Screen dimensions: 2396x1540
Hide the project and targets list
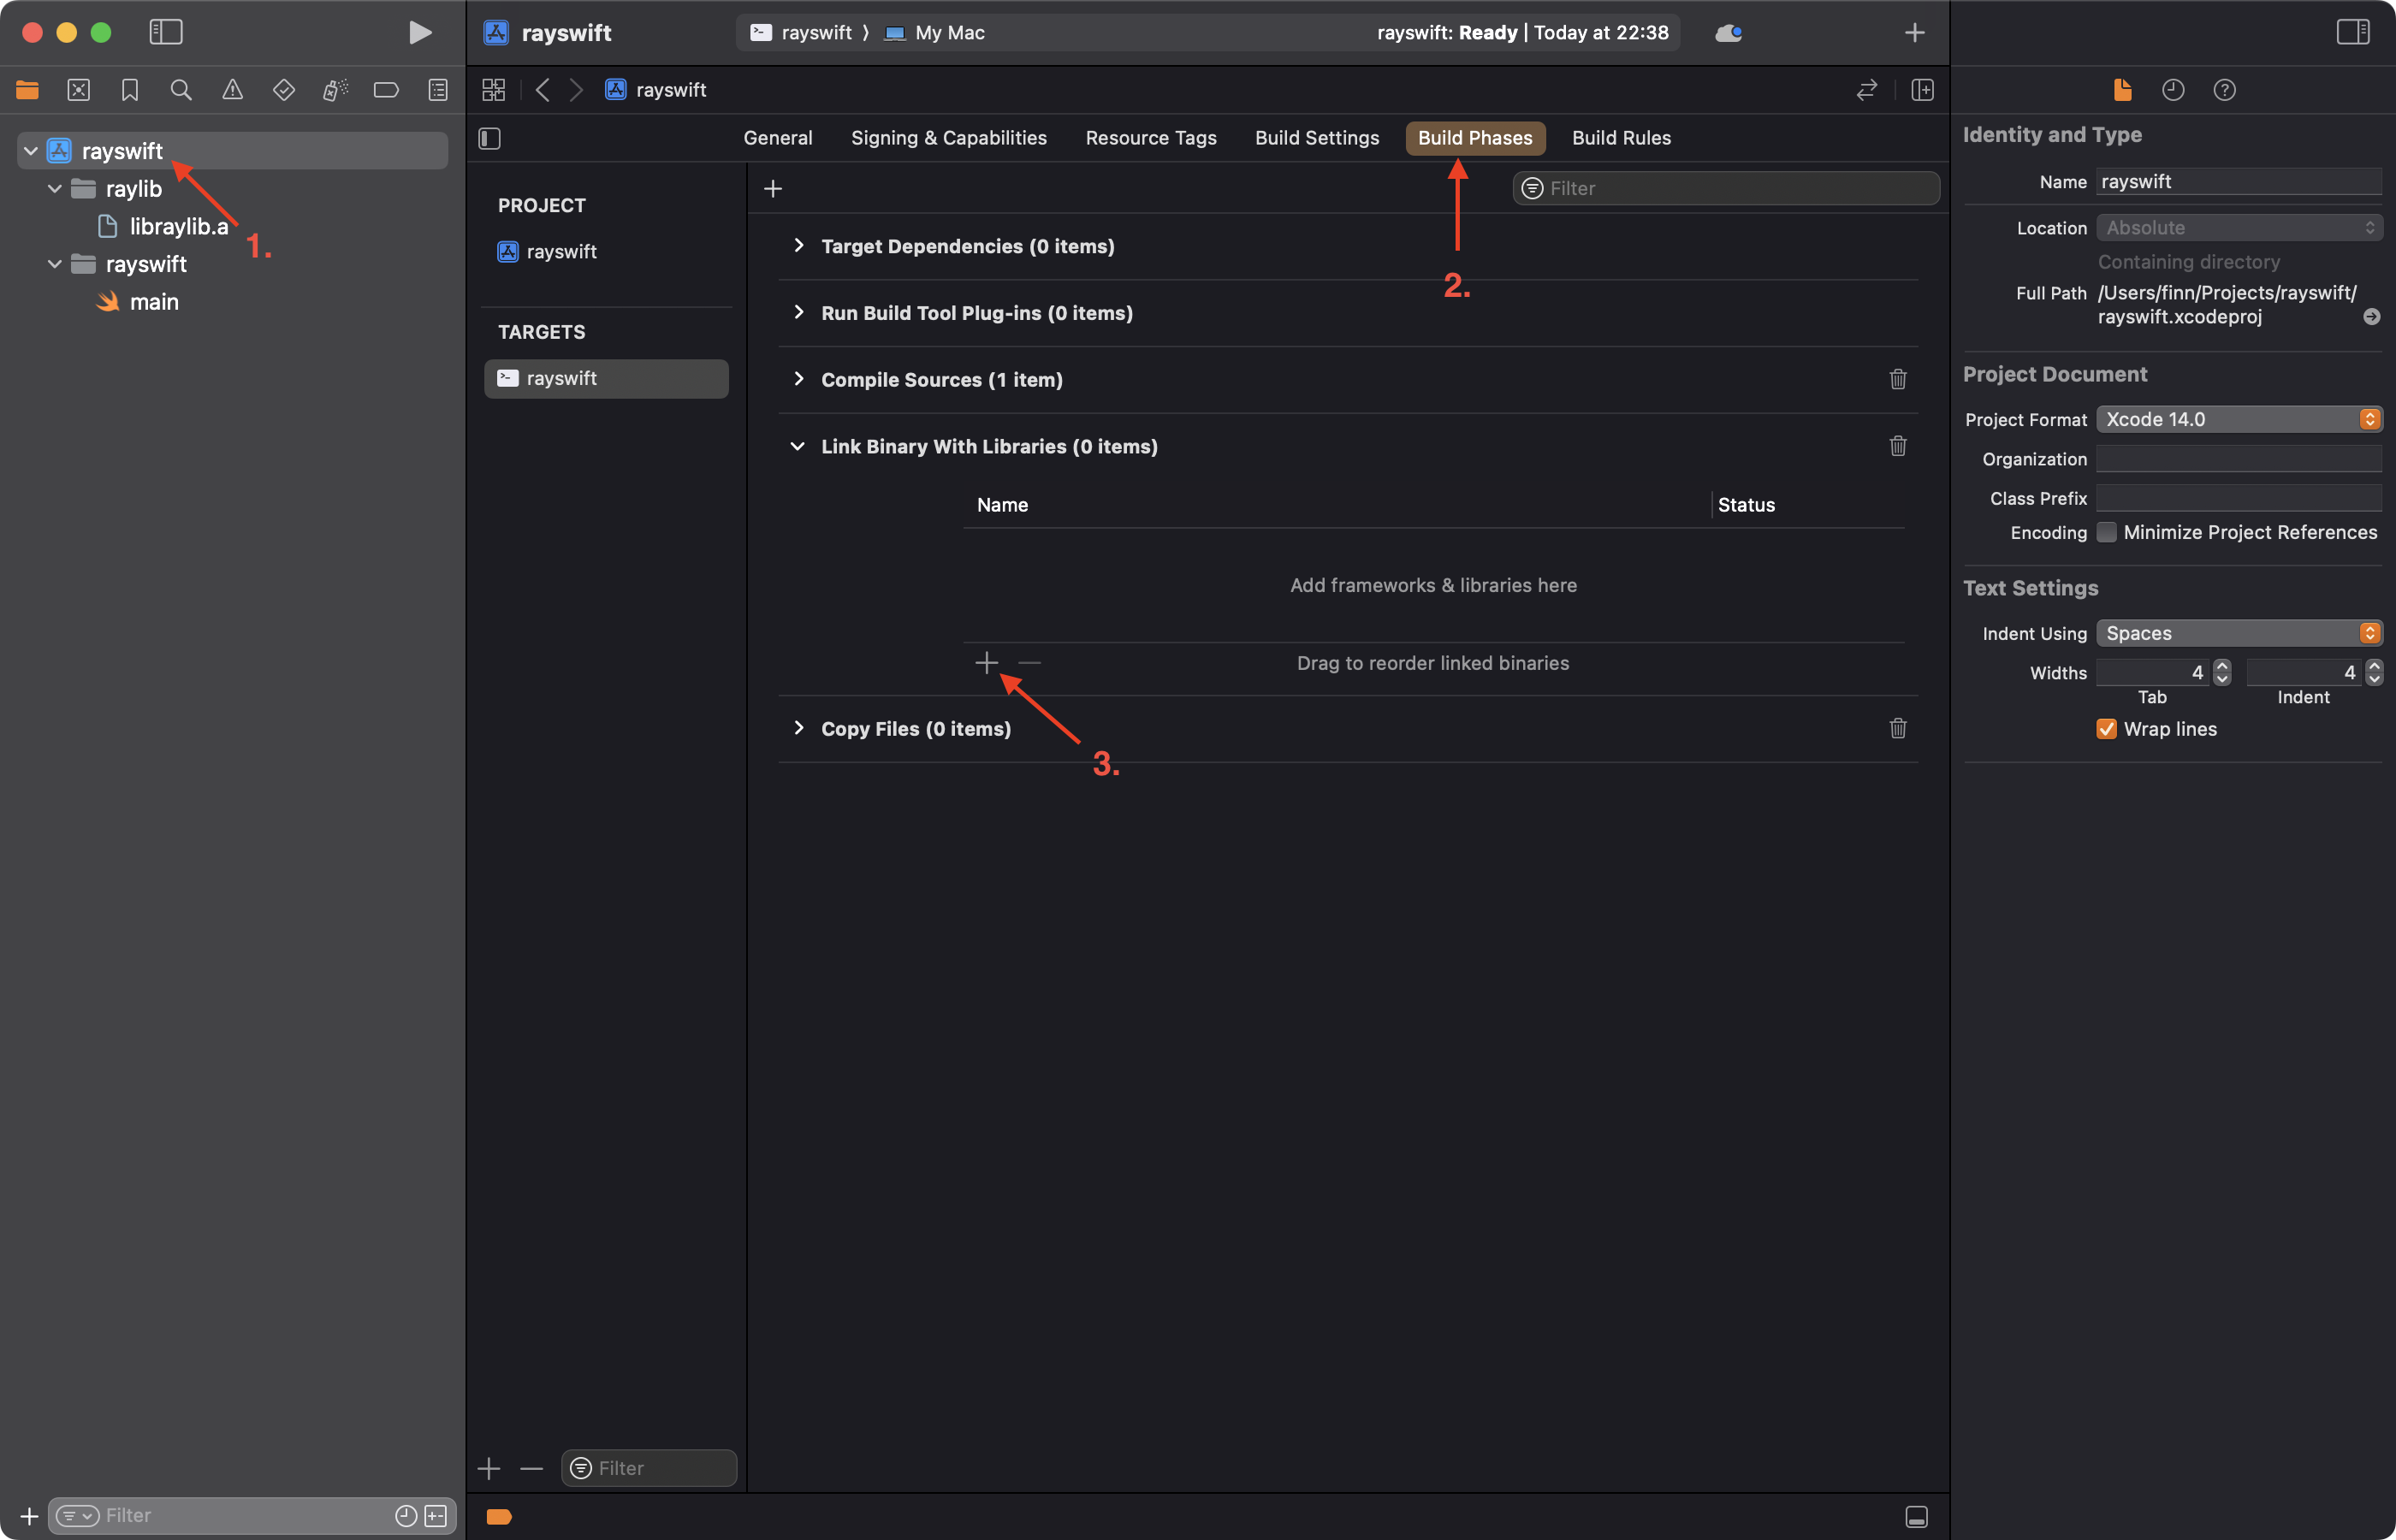click(490, 138)
